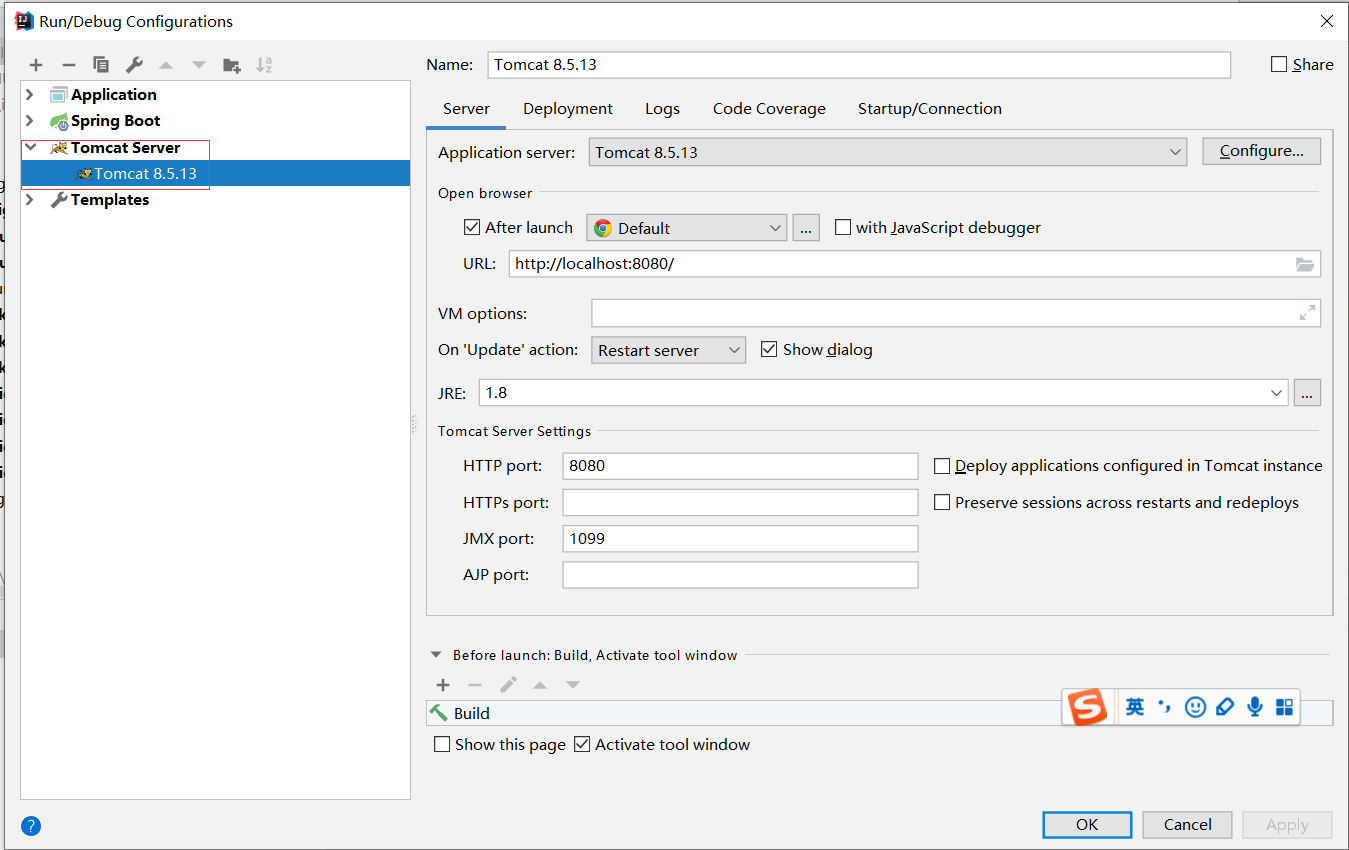This screenshot has width=1349, height=850.
Task: Click the OK button
Action: pyautogui.click(x=1087, y=824)
